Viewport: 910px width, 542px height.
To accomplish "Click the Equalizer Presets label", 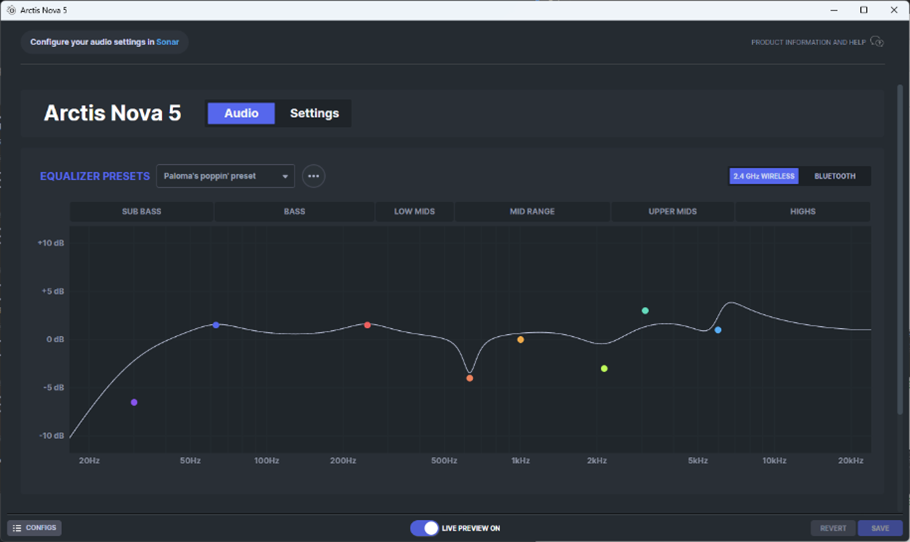I will pyautogui.click(x=95, y=176).
